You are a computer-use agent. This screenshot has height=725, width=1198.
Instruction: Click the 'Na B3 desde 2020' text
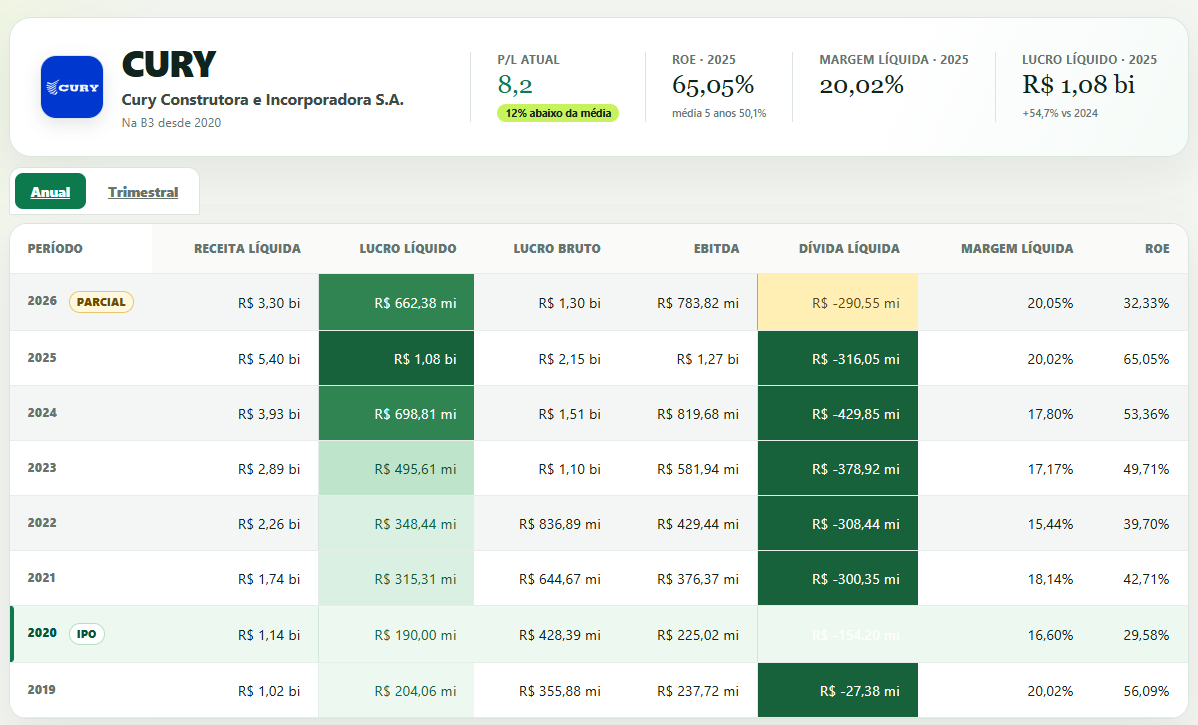coord(171,122)
